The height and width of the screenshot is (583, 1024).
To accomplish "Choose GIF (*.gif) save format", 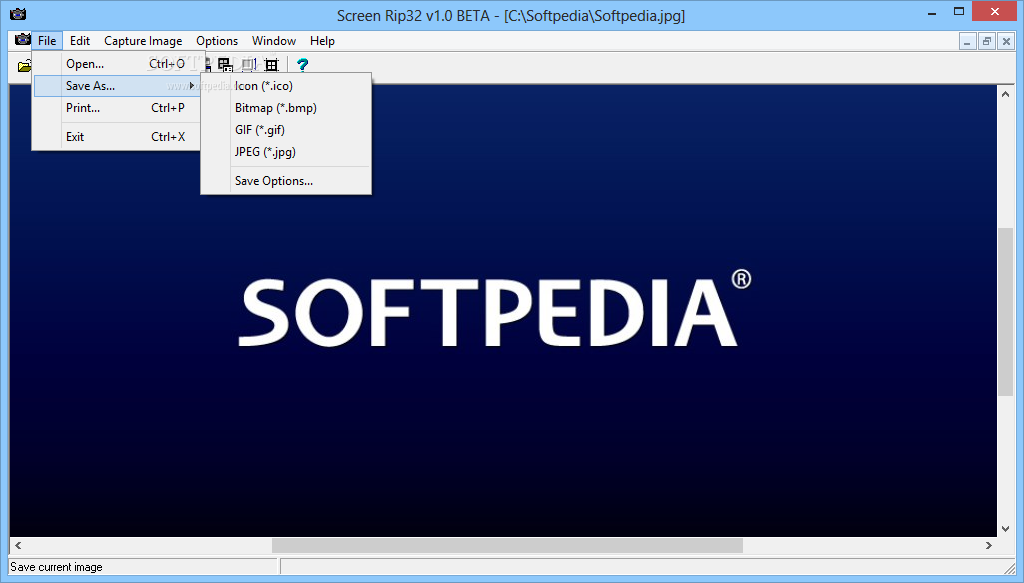I will (286, 130).
